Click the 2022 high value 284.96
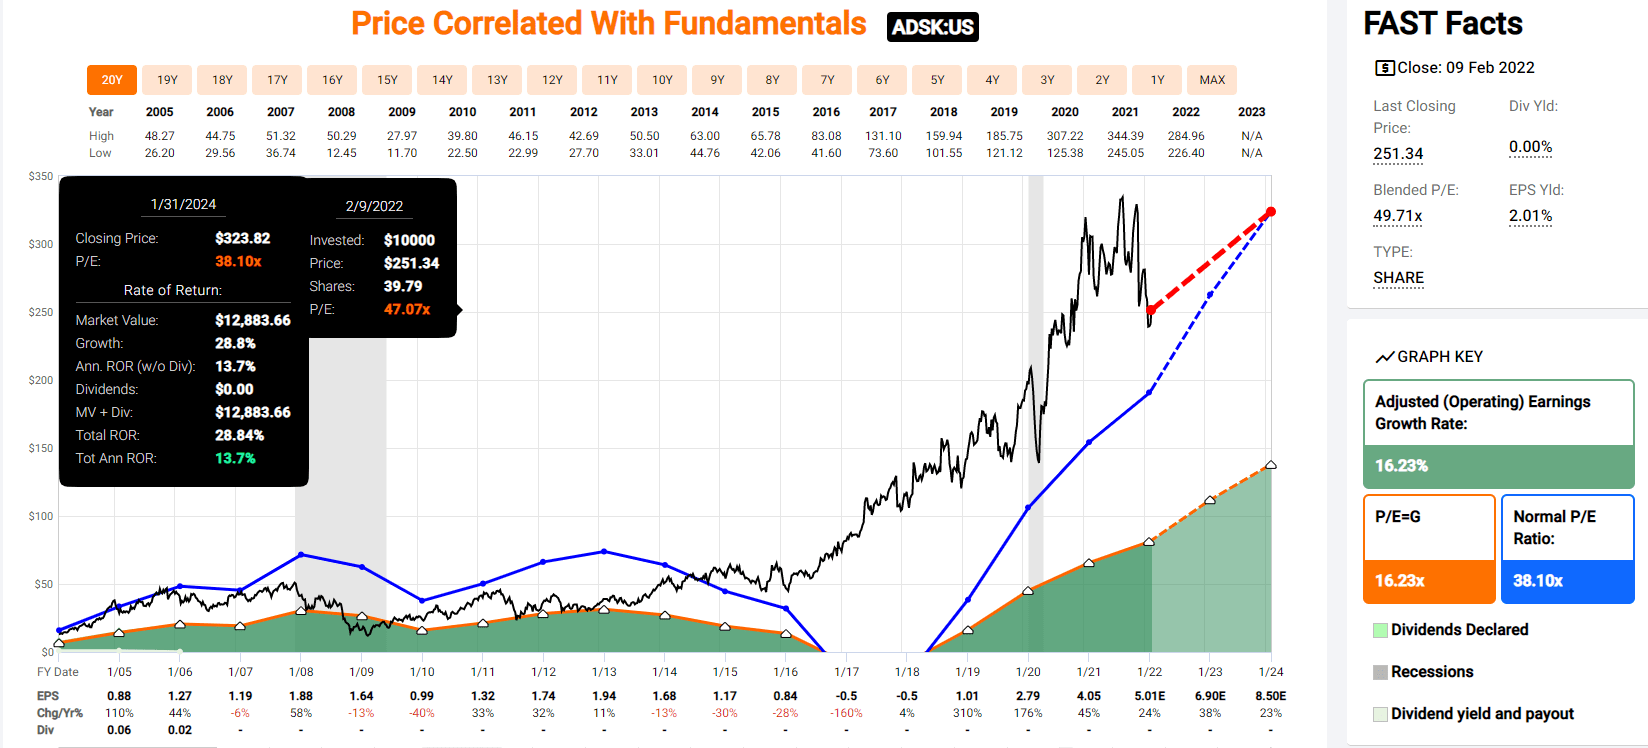The height and width of the screenshot is (748, 1648). point(1186,136)
